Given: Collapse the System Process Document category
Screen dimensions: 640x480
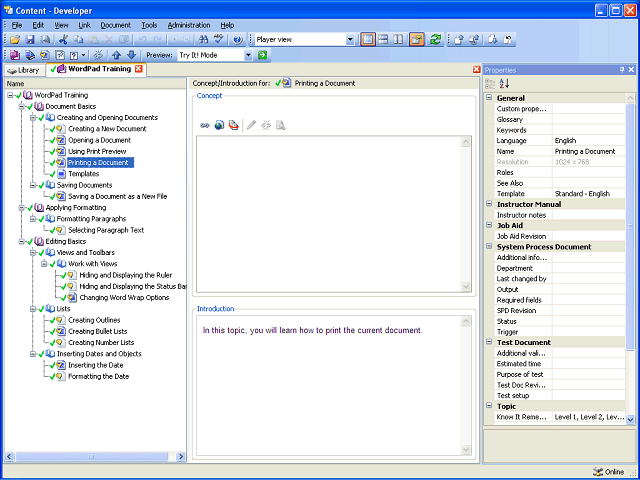Looking at the screenshot, I should 489,247.
